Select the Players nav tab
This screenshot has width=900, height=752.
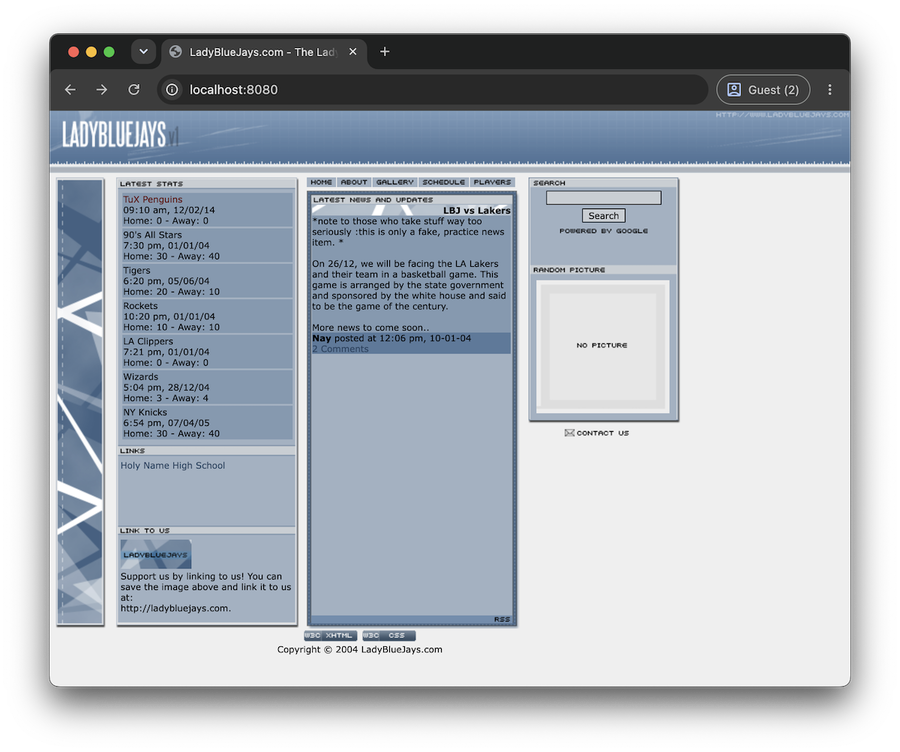[492, 182]
